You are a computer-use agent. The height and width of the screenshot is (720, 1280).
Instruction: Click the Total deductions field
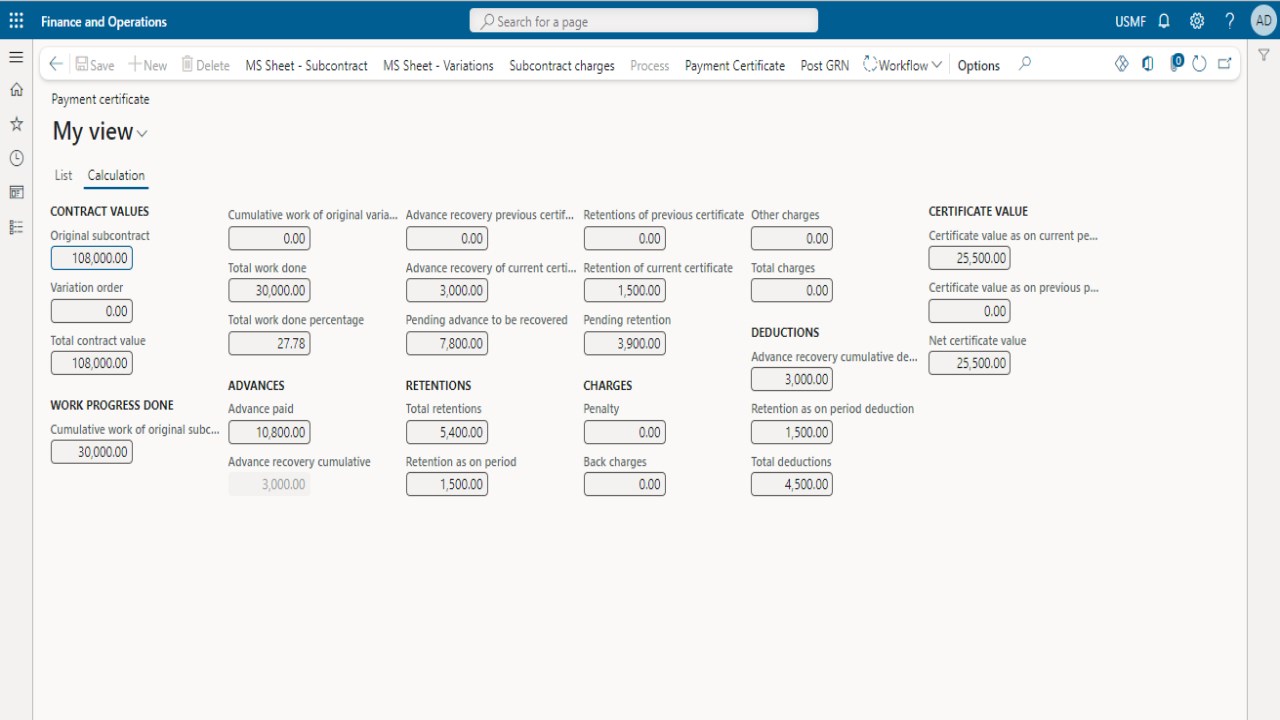792,484
